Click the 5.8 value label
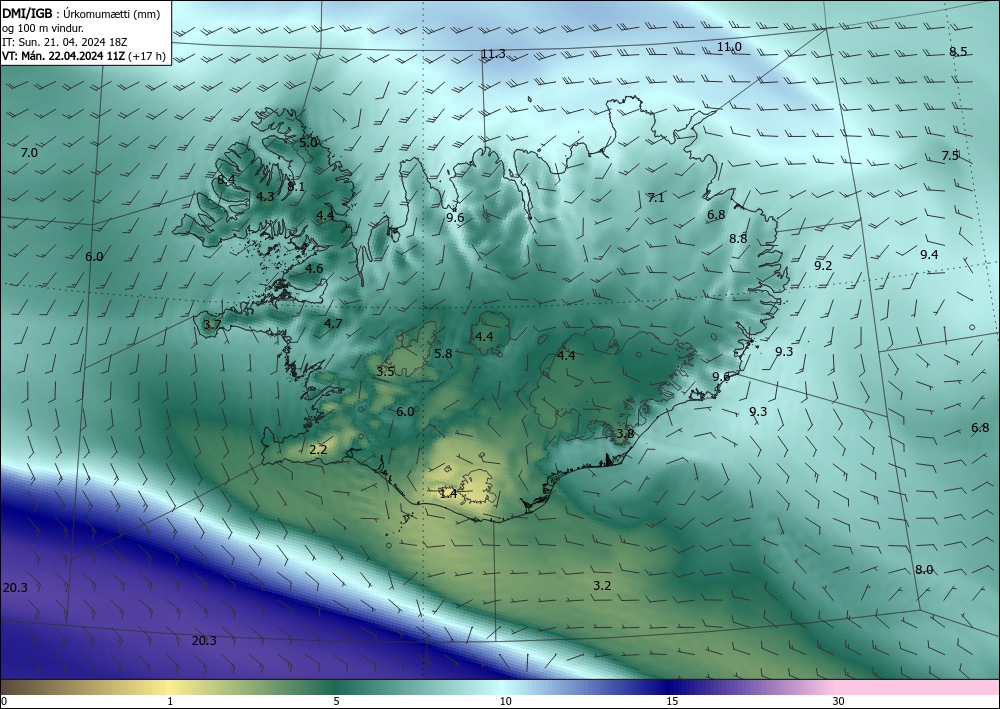 (443, 353)
